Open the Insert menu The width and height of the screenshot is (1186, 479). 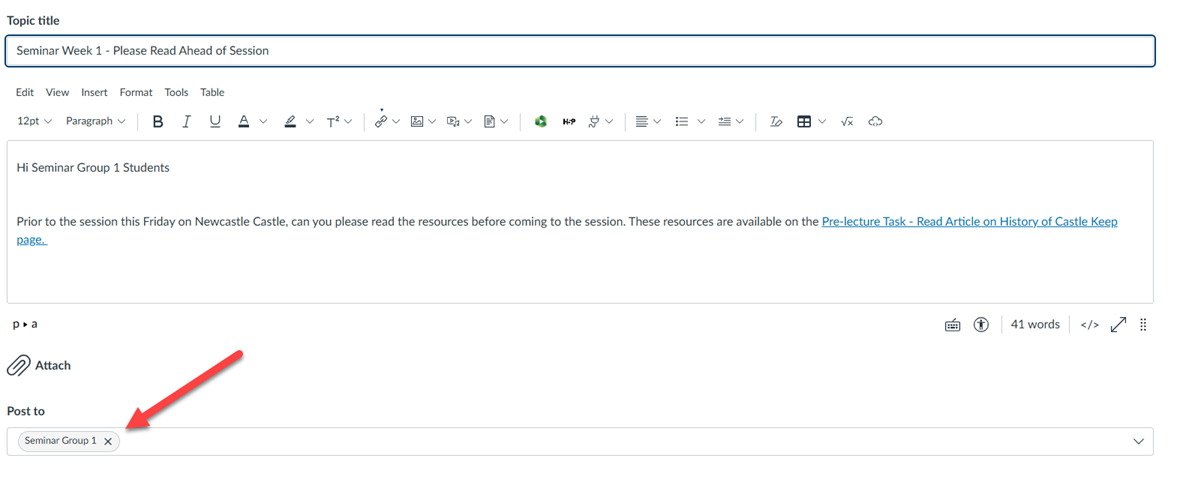click(x=95, y=92)
